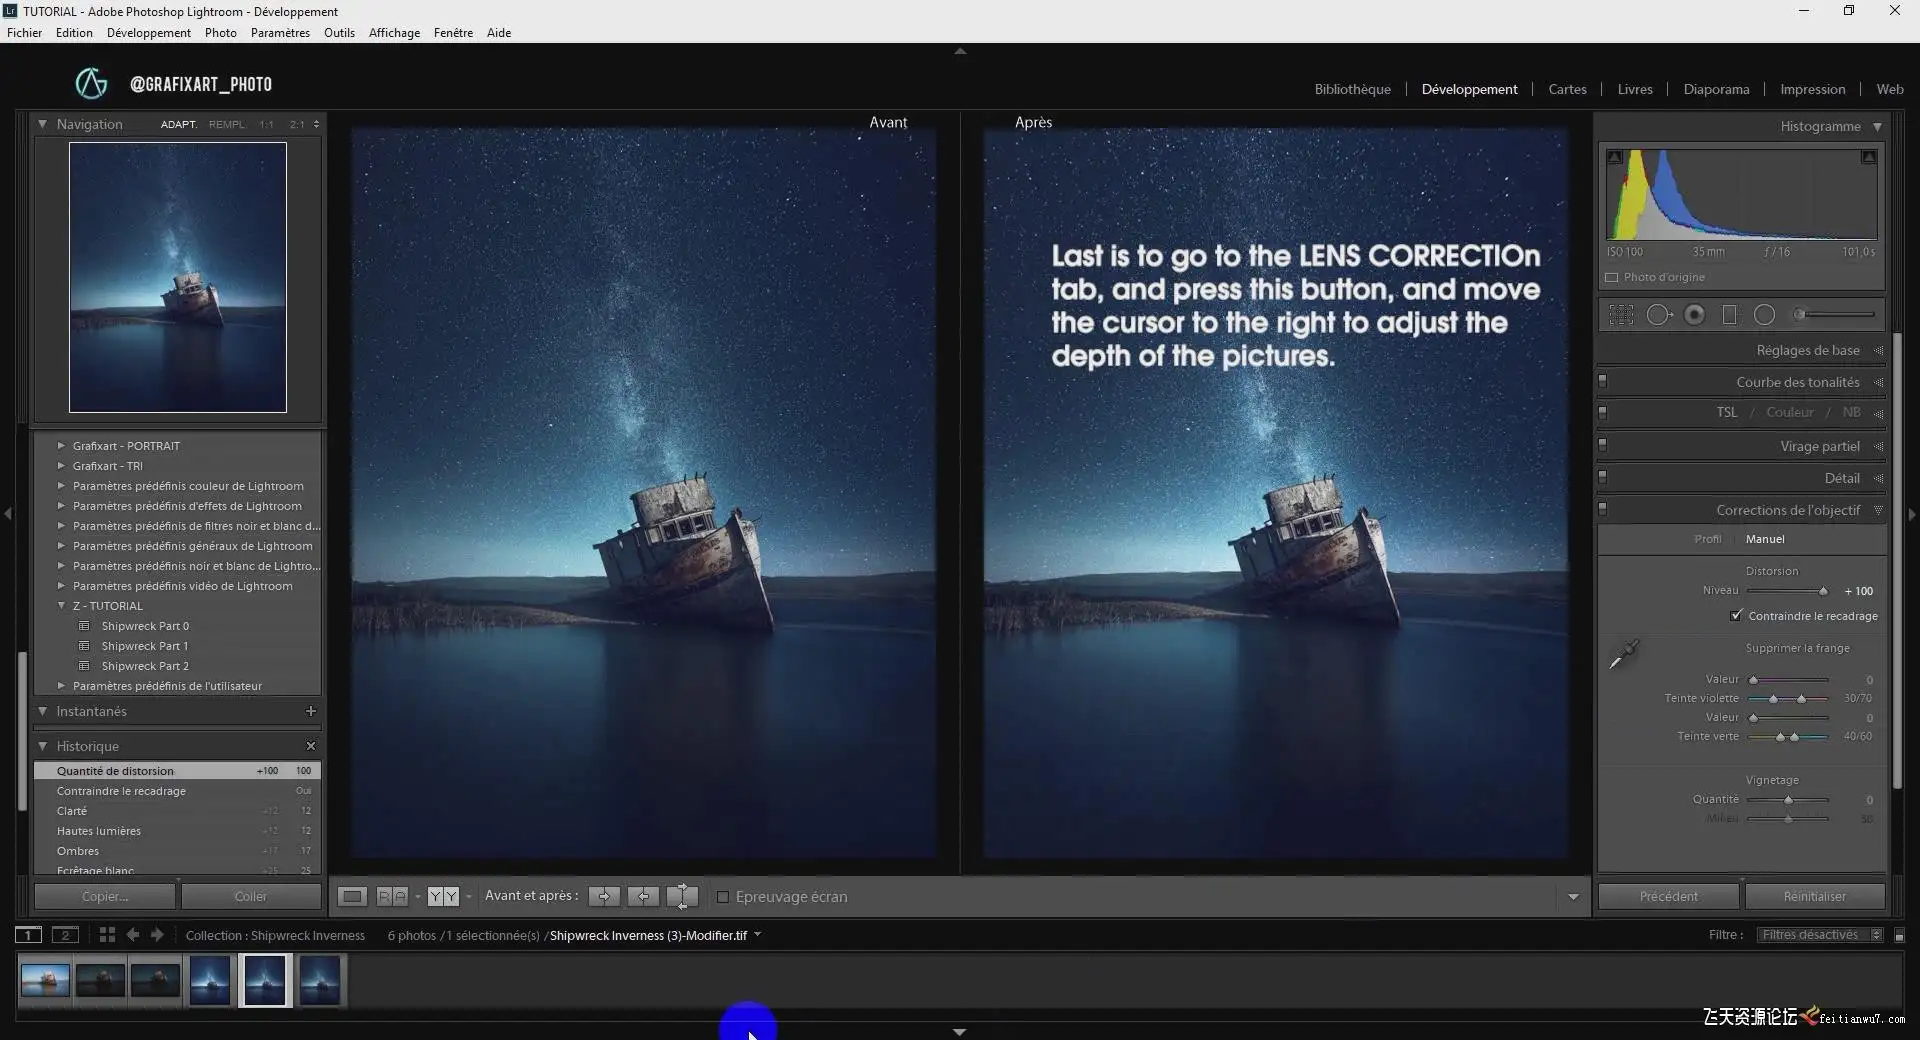Click the Copier... button
This screenshot has height=1040, width=1920.
pyautogui.click(x=105, y=897)
